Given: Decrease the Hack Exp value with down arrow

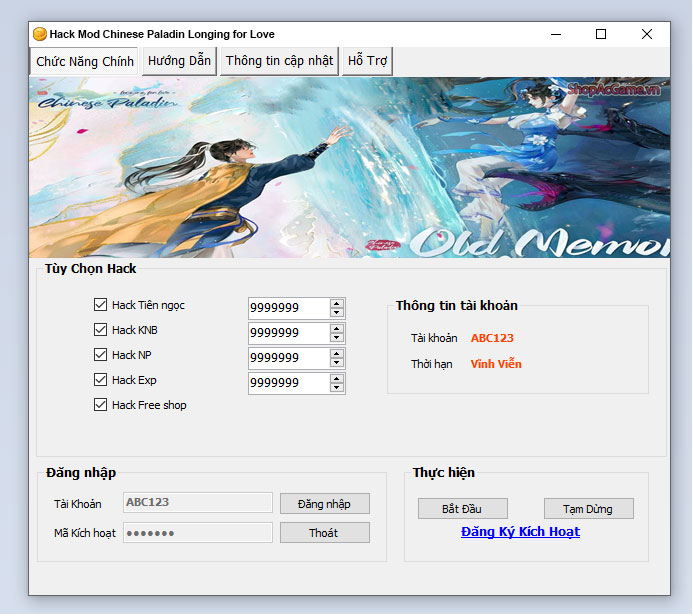Looking at the screenshot, I should (x=337, y=388).
